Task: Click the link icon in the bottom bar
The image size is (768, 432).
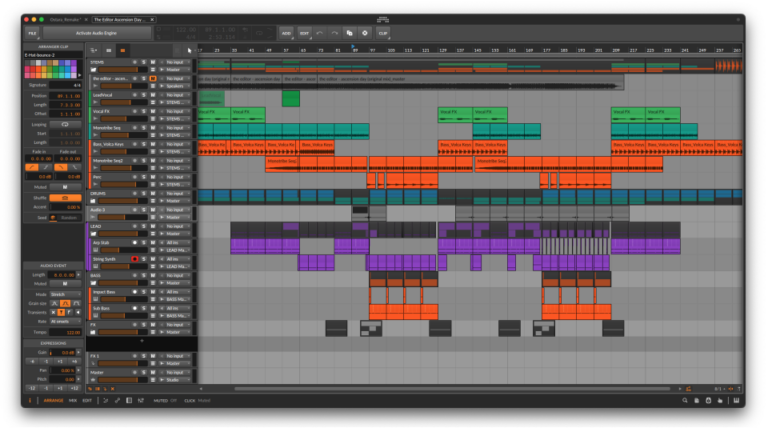Action: pyautogui.click(x=118, y=401)
